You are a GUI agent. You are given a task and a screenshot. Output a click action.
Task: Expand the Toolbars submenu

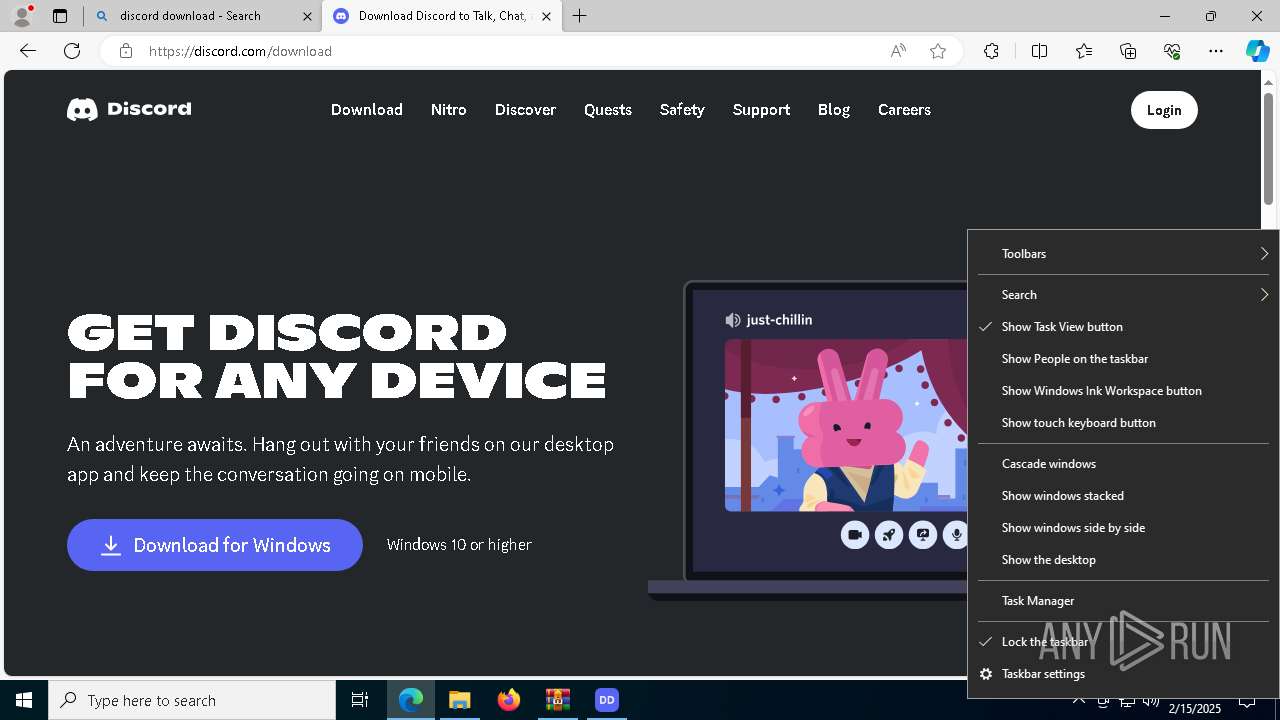(1123, 254)
